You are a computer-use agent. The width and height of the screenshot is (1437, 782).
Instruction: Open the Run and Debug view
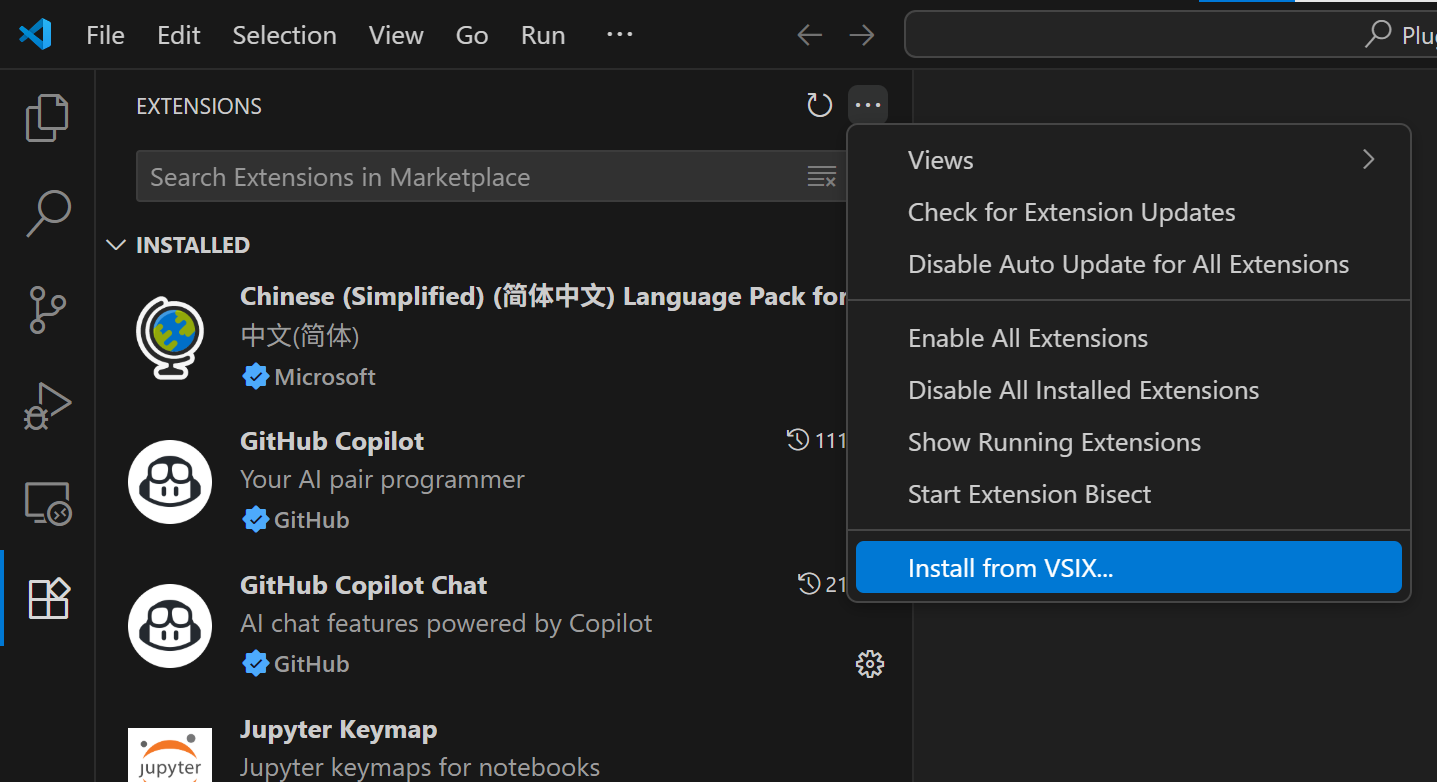[47, 406]
